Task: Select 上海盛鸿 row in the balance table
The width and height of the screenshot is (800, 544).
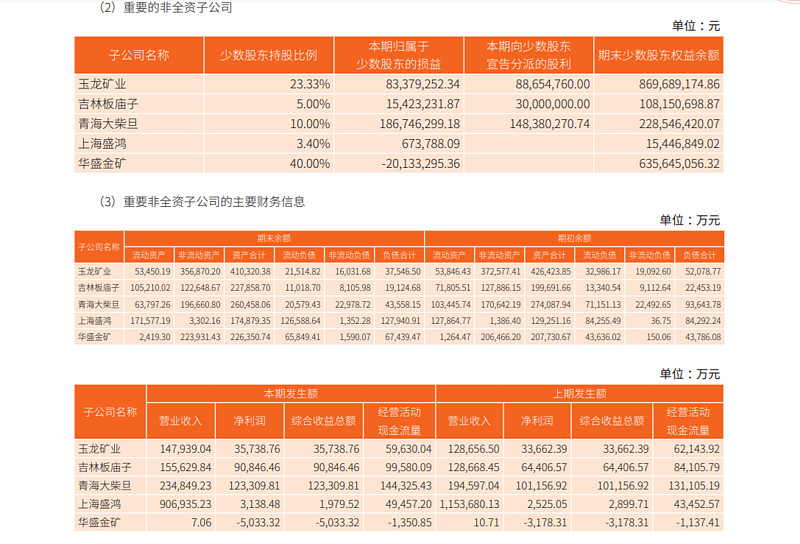Action: point(399,321)
